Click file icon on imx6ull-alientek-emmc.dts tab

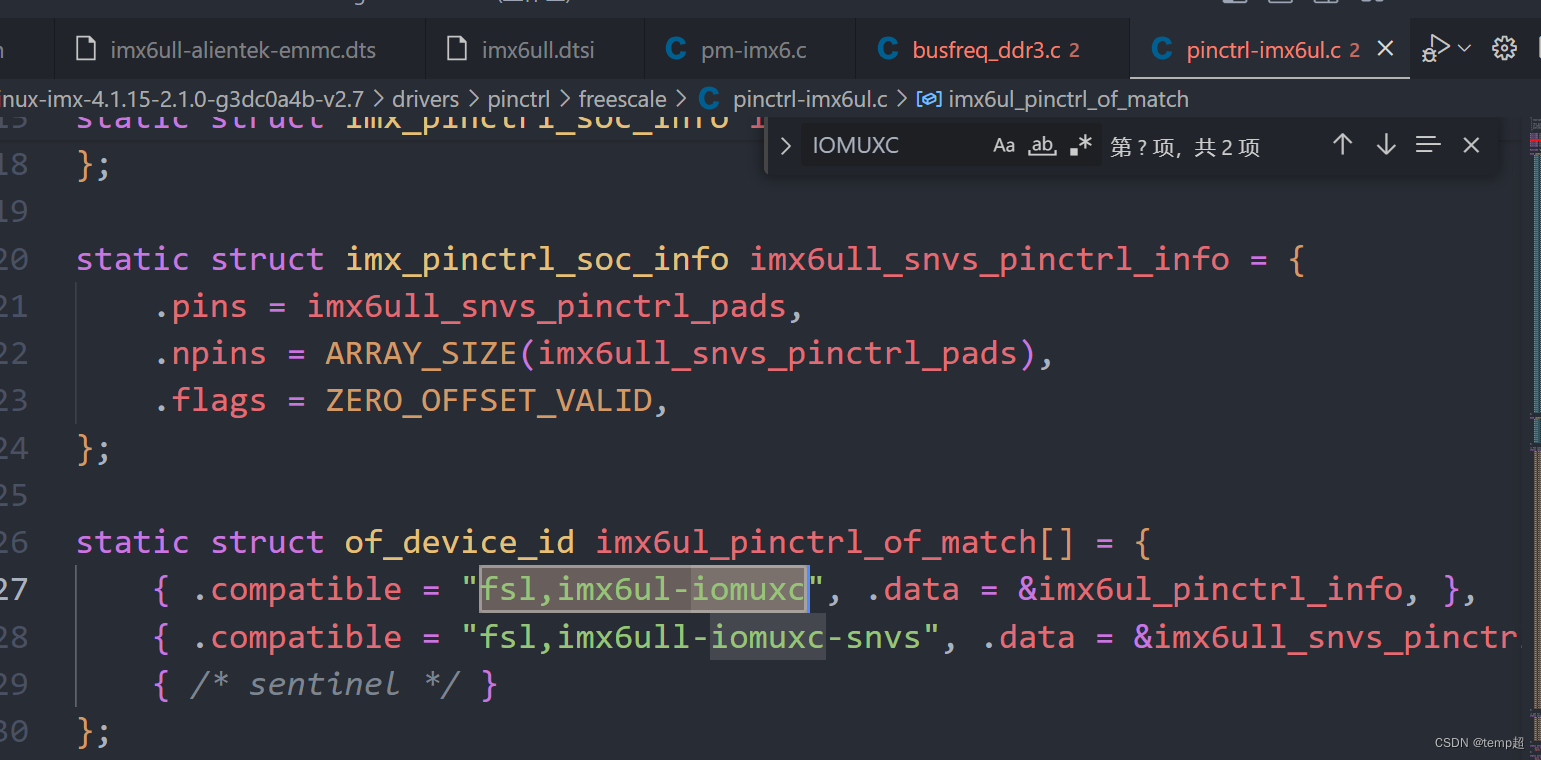(87, 48)
